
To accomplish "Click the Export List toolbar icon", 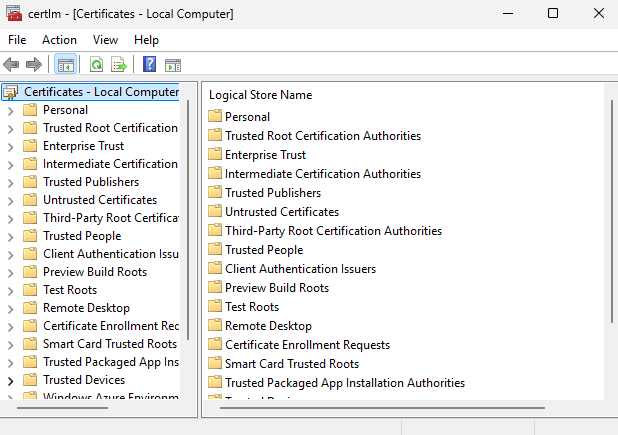I will pos(119,65).
